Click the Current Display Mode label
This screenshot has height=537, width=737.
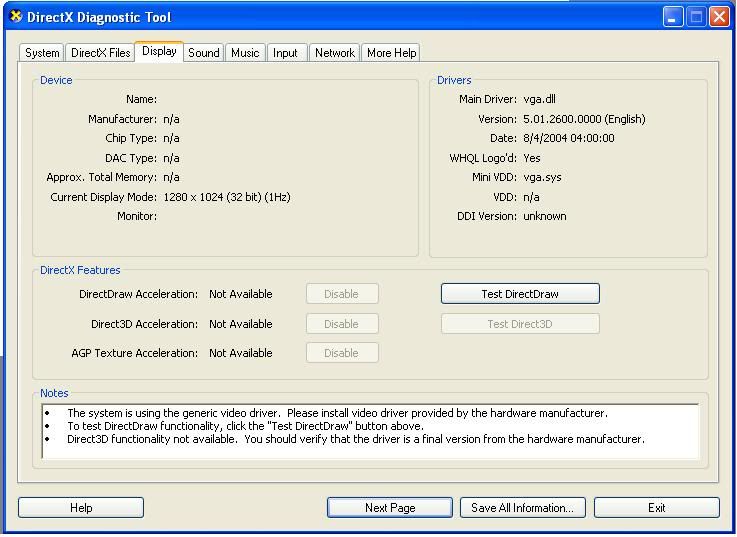pyautogui.click(x=103, y=197)
